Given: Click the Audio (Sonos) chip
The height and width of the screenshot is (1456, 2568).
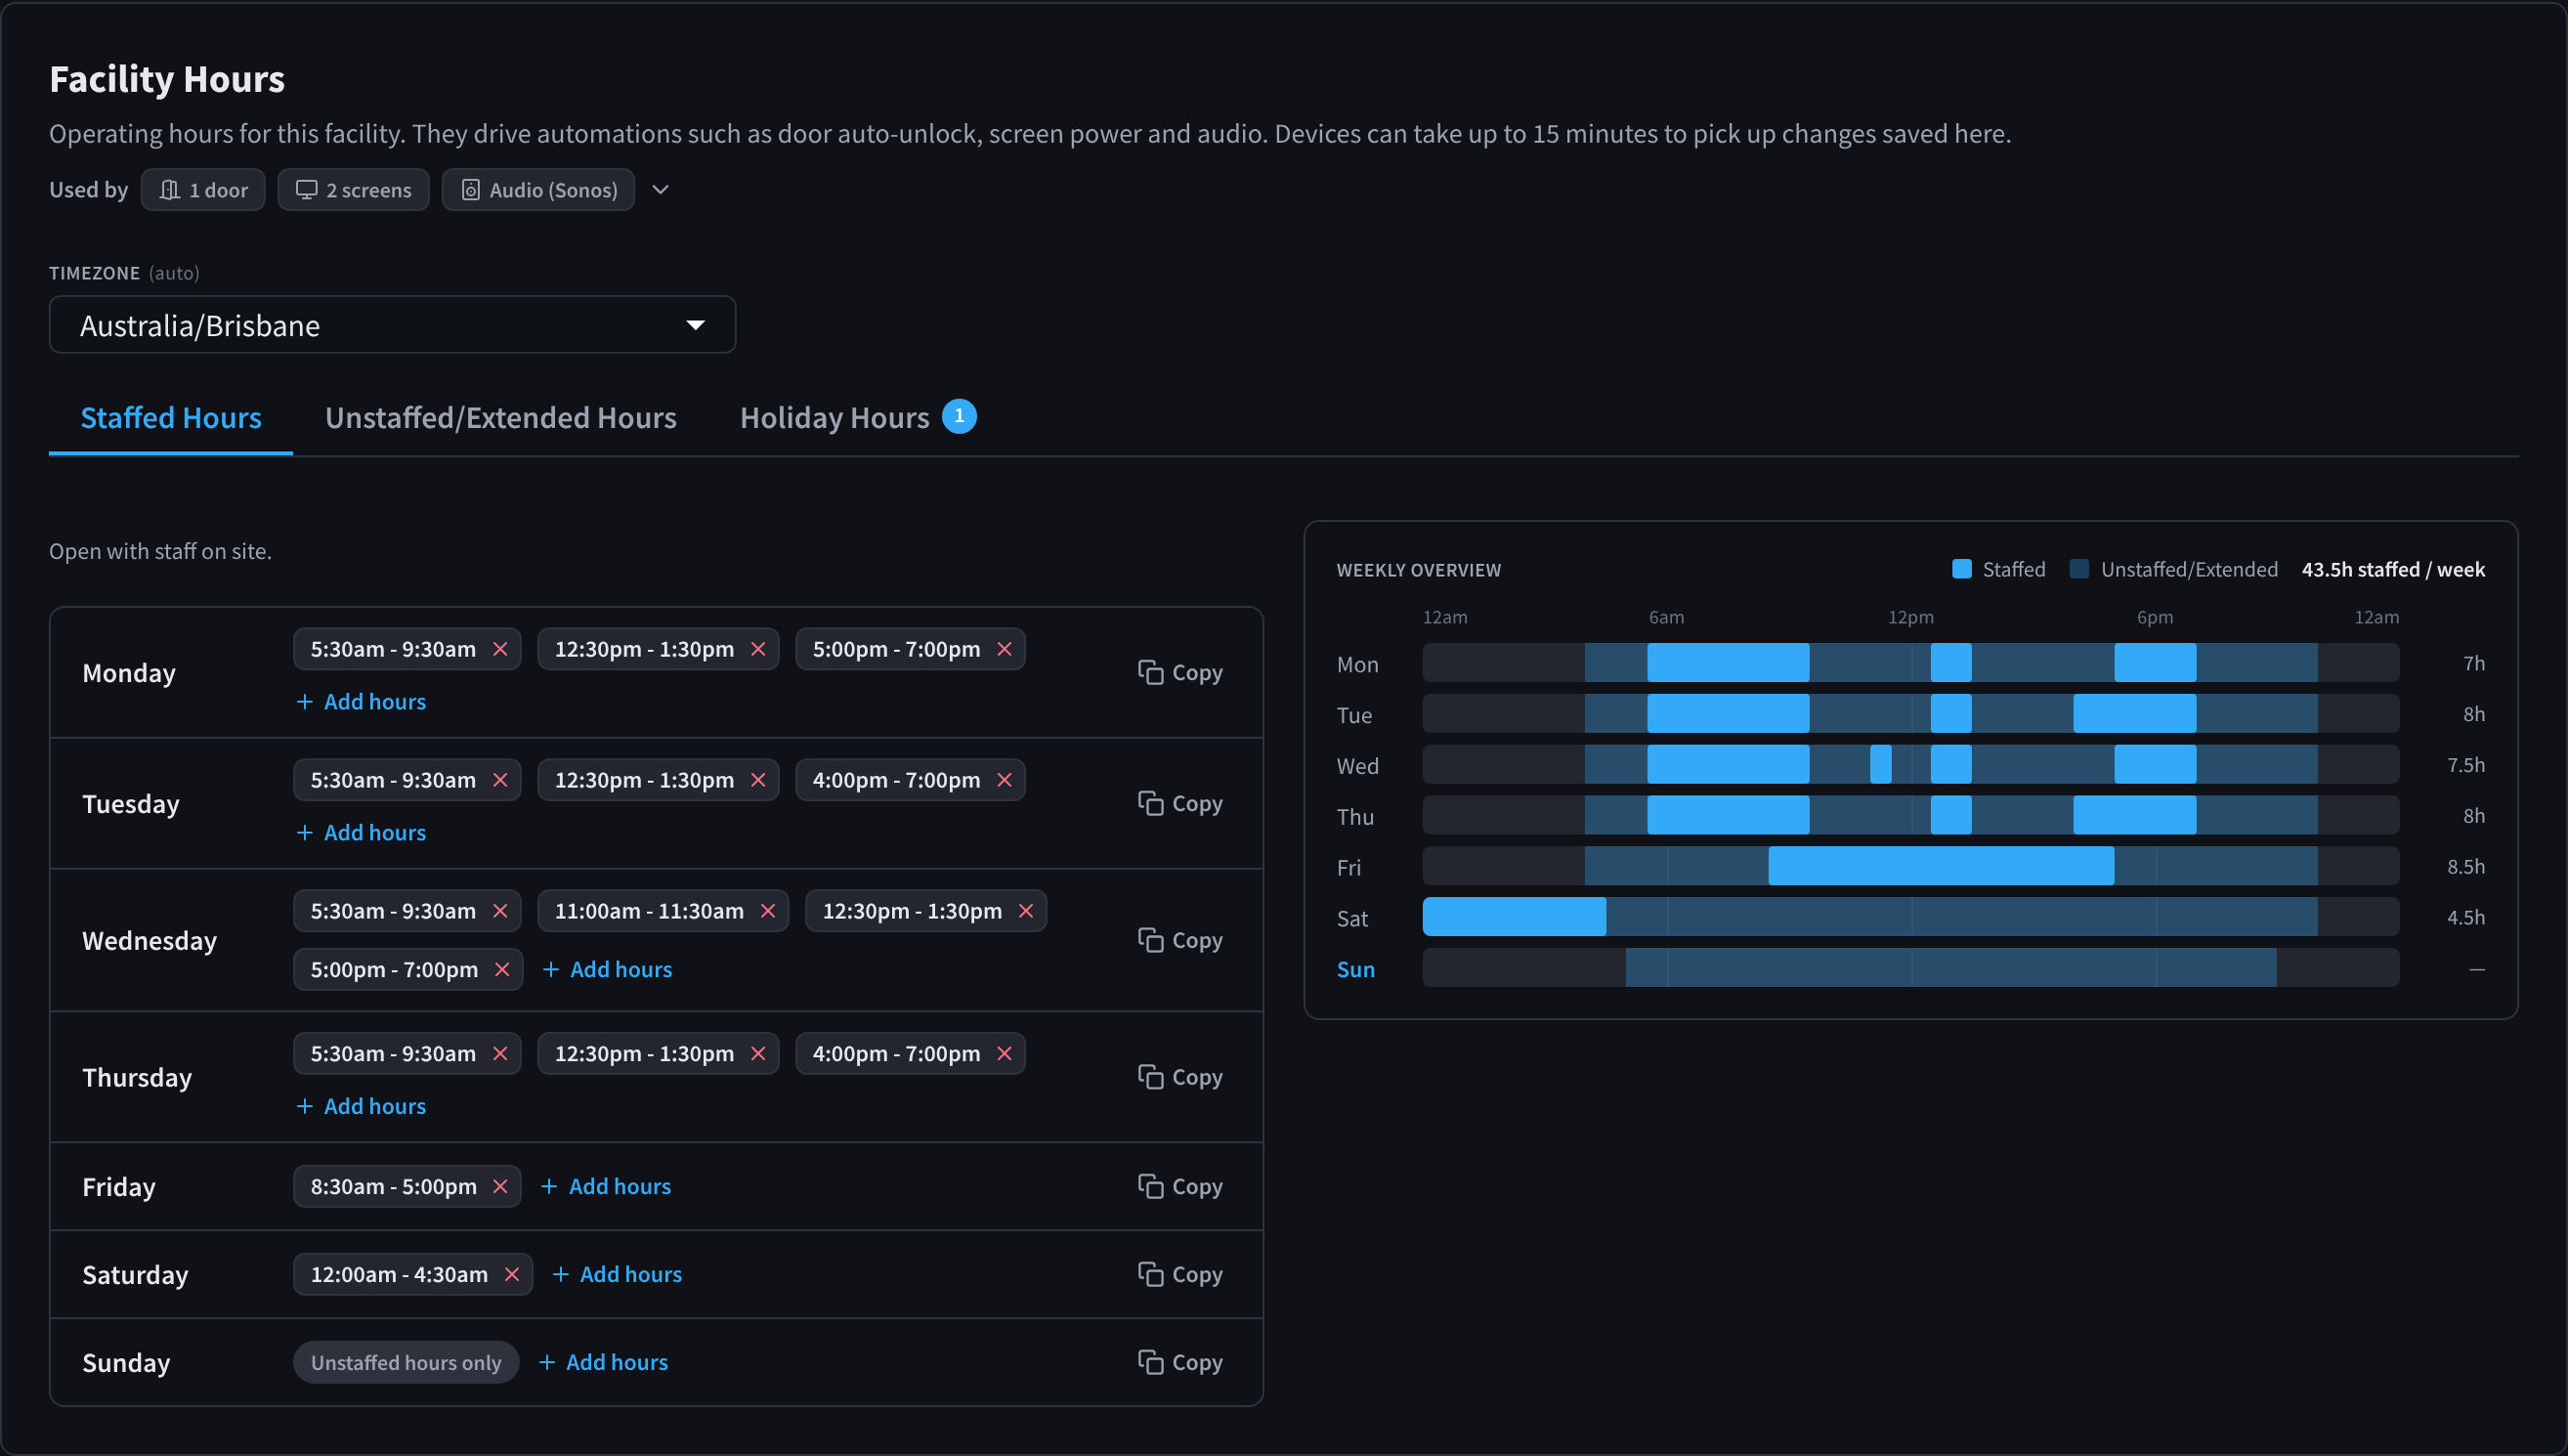Looking at the screenshot, I should coord(538,190).
